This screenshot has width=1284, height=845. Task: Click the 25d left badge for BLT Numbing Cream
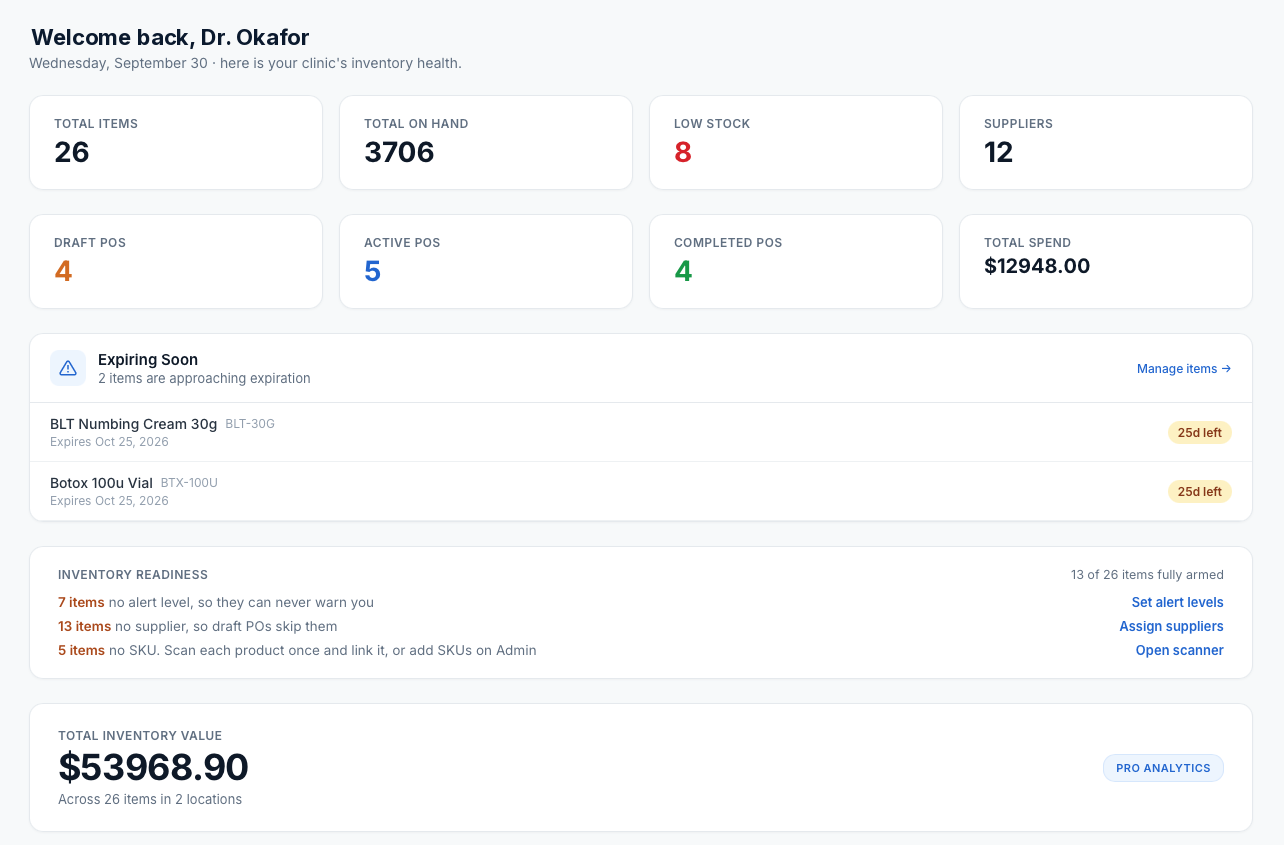[x=1199, y=433]
